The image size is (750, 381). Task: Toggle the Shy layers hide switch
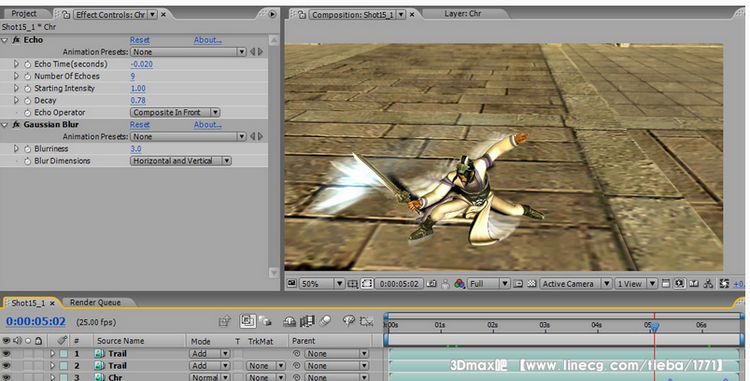pos(289,321)
